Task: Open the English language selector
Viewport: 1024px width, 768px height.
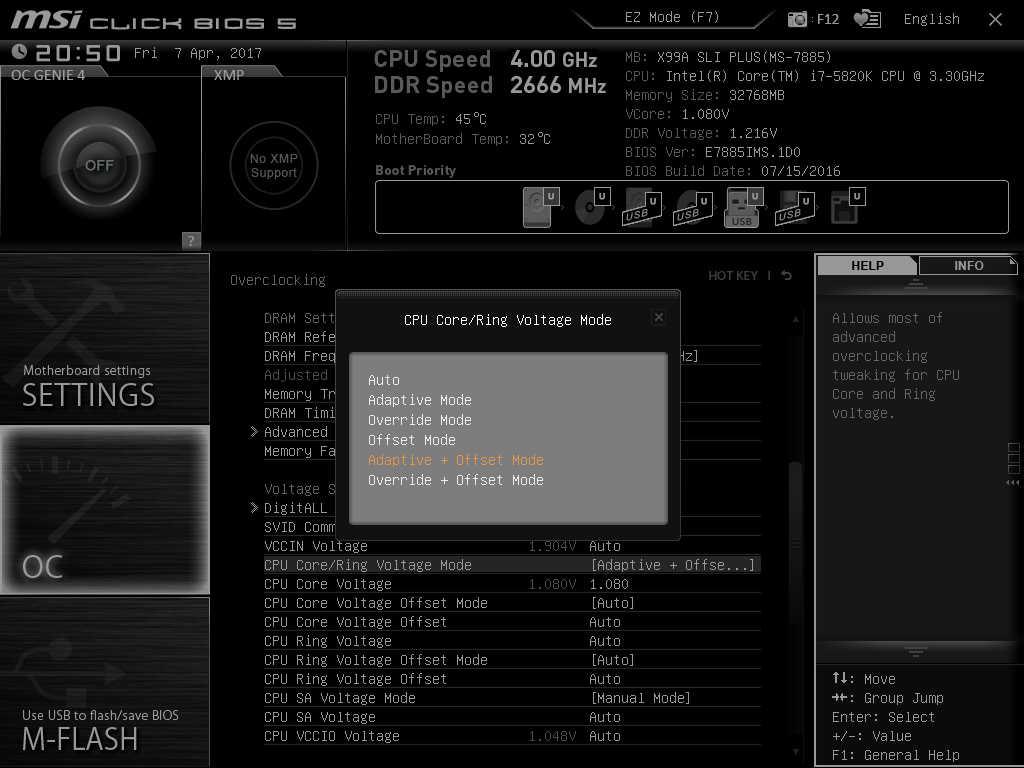Action: (931, 19)
